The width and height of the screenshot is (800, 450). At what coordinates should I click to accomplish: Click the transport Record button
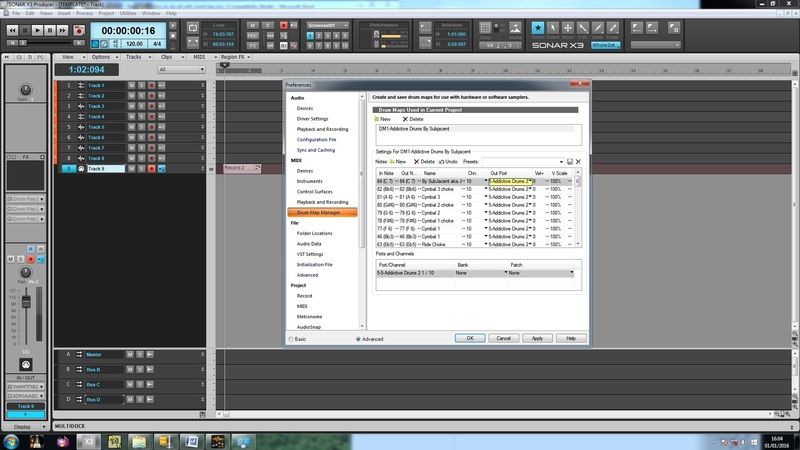(79, 31)
